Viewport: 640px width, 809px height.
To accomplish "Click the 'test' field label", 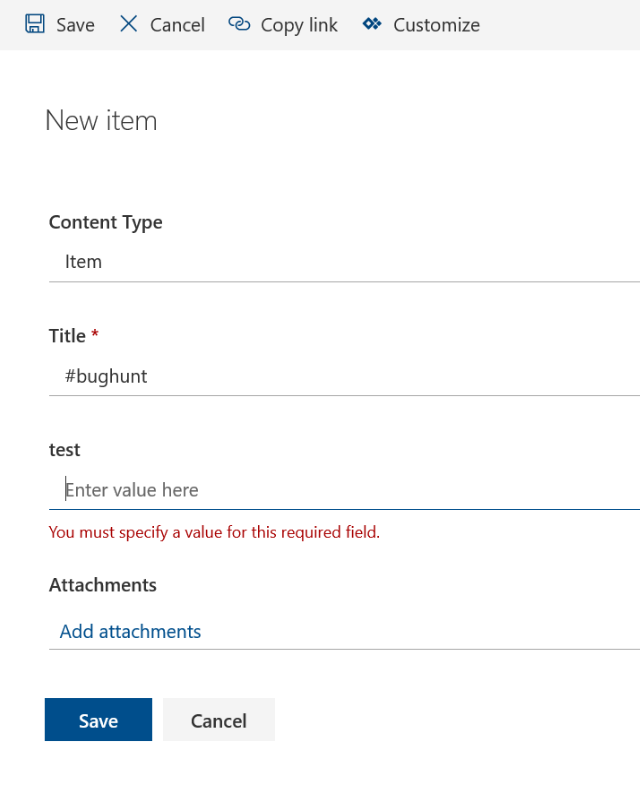I will click(x=65, y=449).
